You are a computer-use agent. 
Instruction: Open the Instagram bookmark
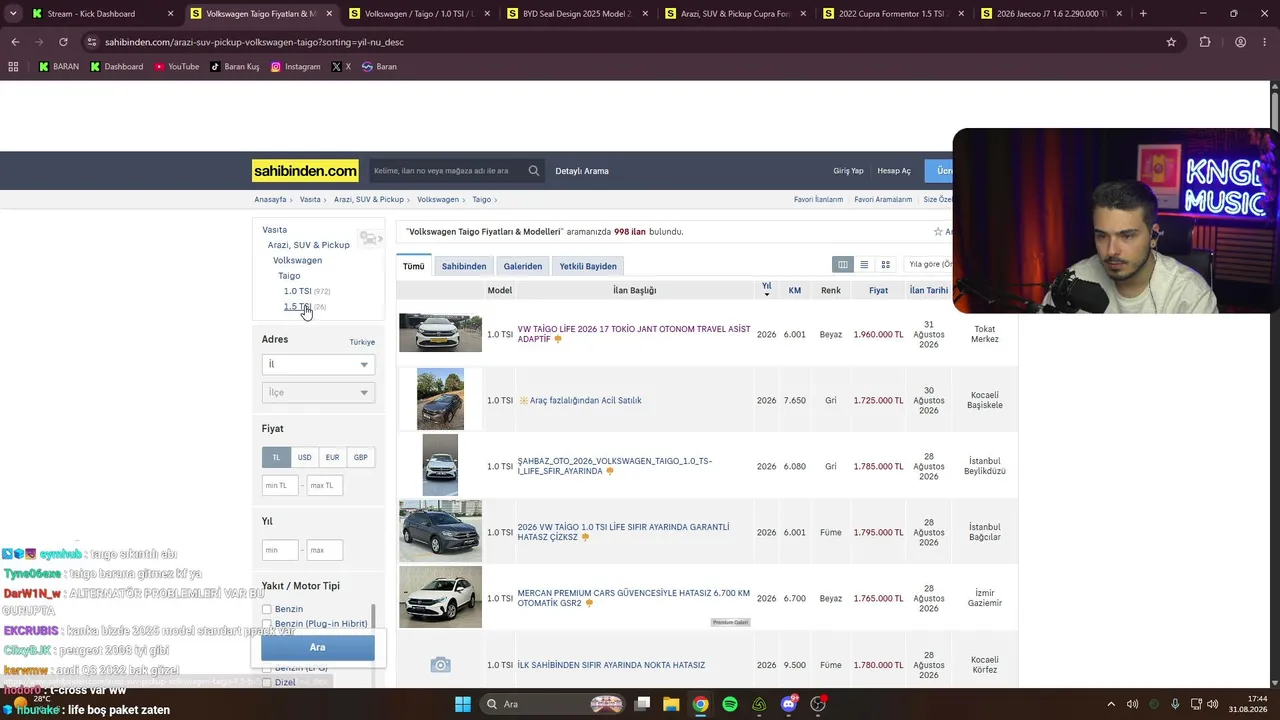click(296, 67)
